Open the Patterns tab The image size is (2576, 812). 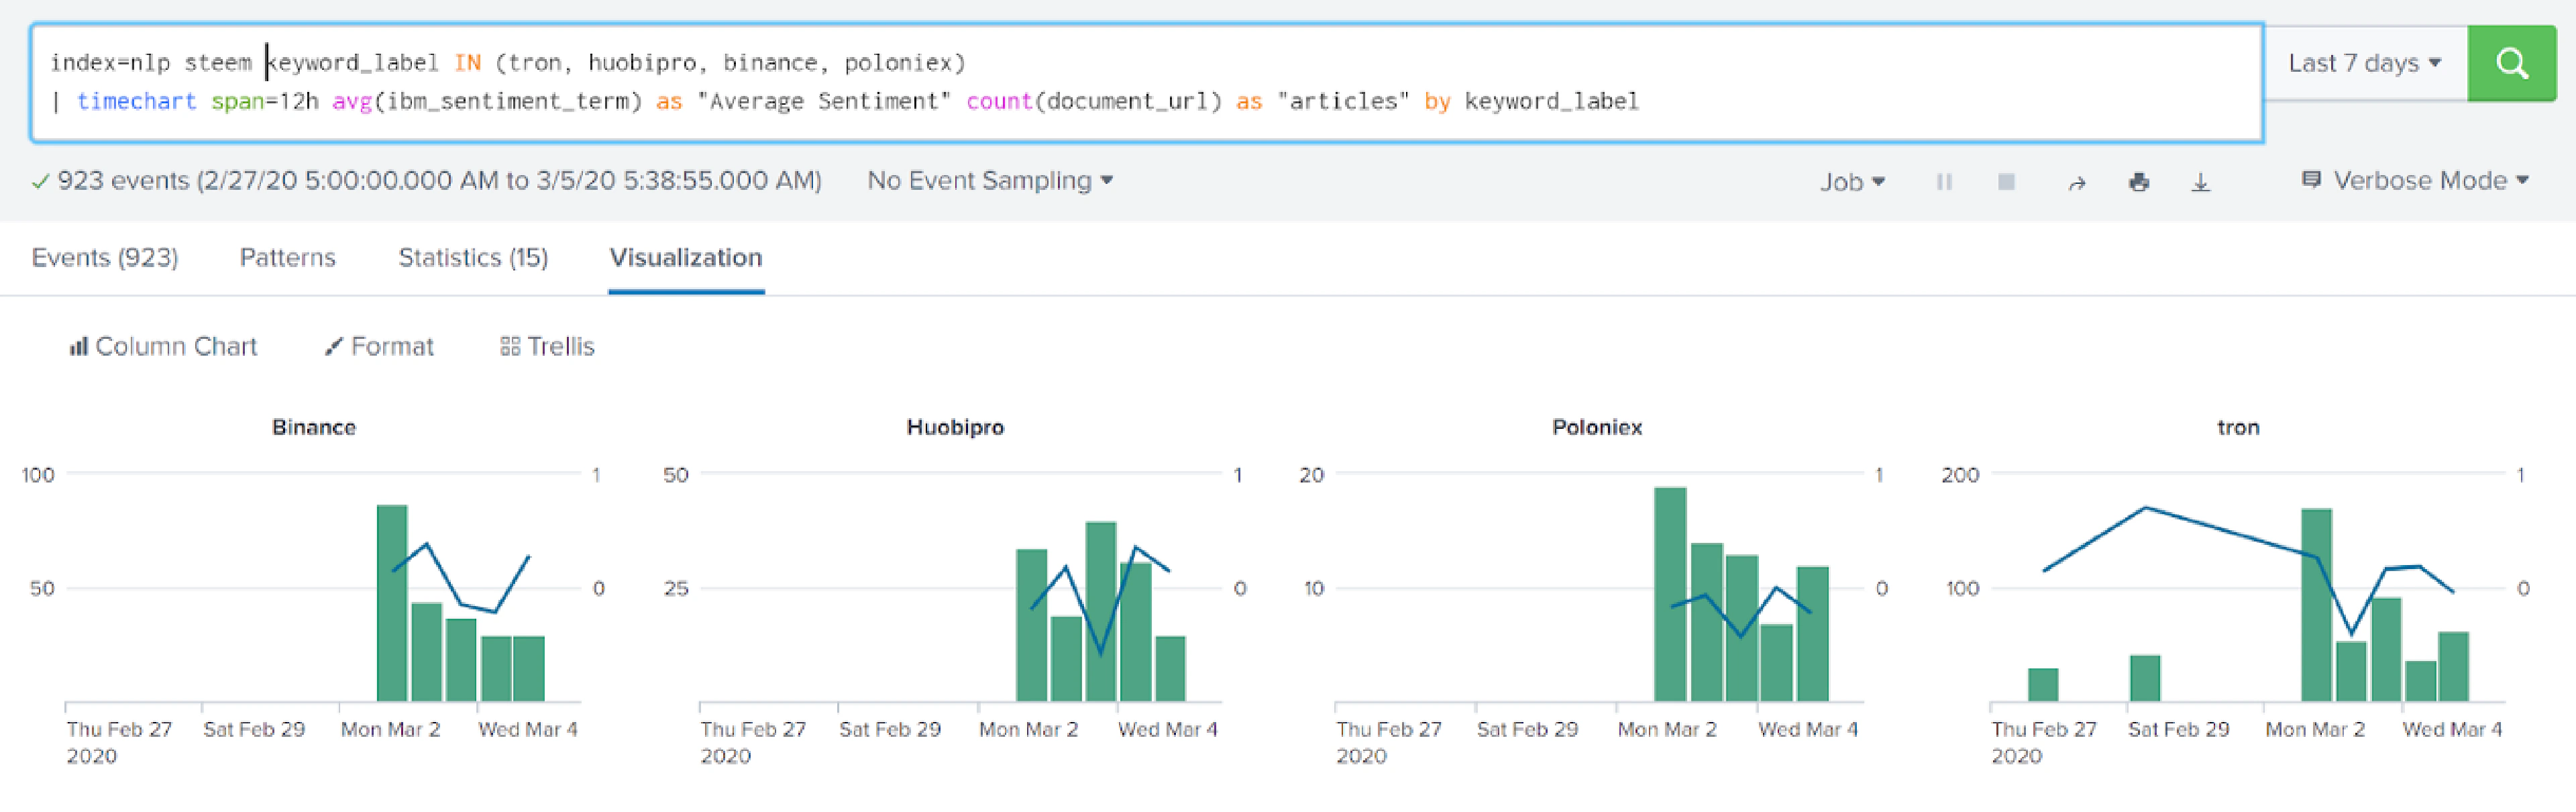[x=288, y=258]
